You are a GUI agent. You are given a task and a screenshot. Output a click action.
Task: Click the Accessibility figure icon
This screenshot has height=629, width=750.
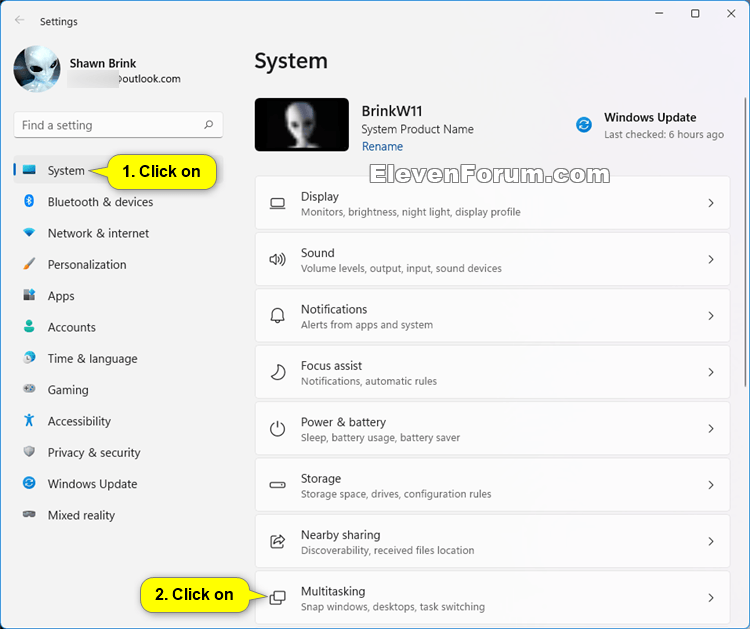pos(29,420)
